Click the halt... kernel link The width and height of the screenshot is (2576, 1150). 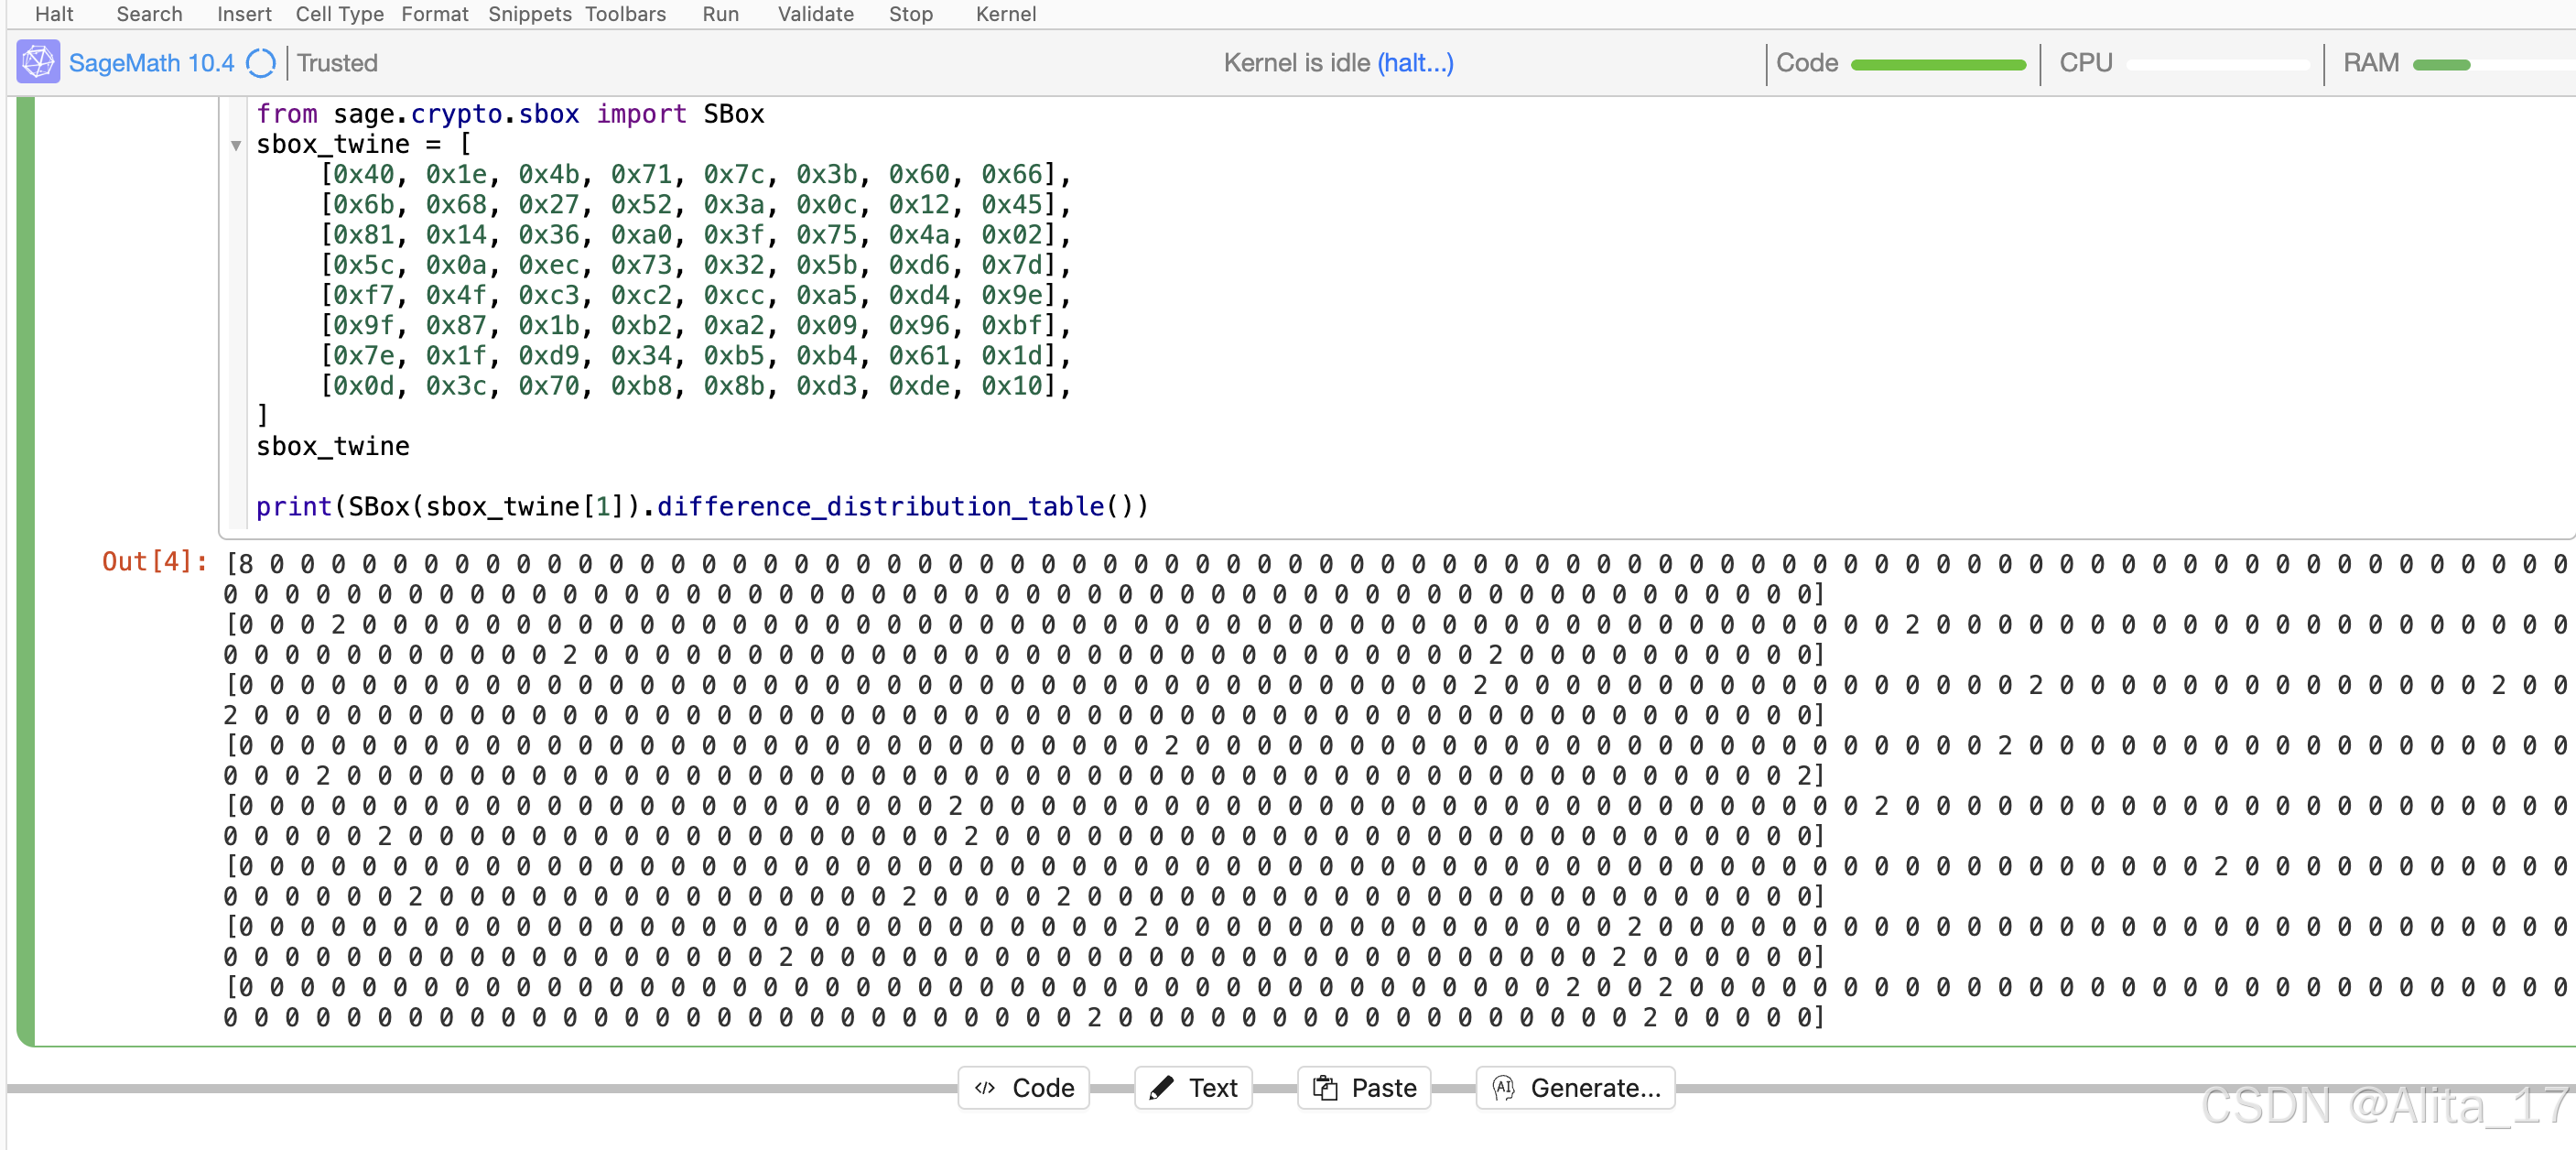[1415, 63]
